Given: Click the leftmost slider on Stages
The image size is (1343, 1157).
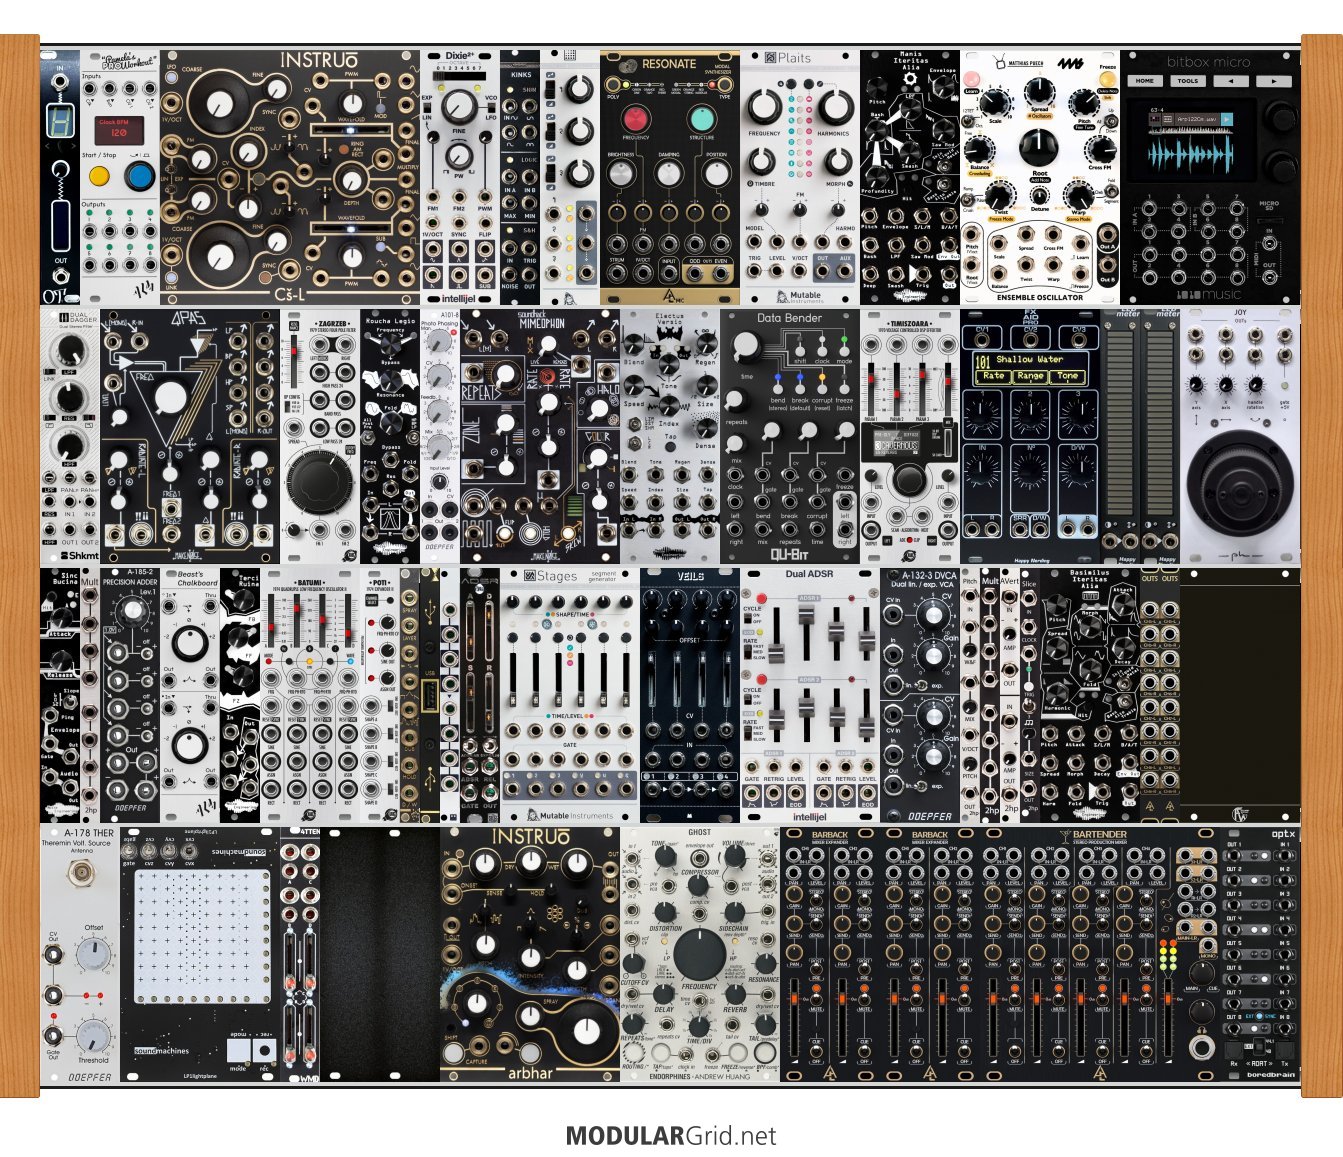Looking at the screenshot, I should [x=515, y=679].
